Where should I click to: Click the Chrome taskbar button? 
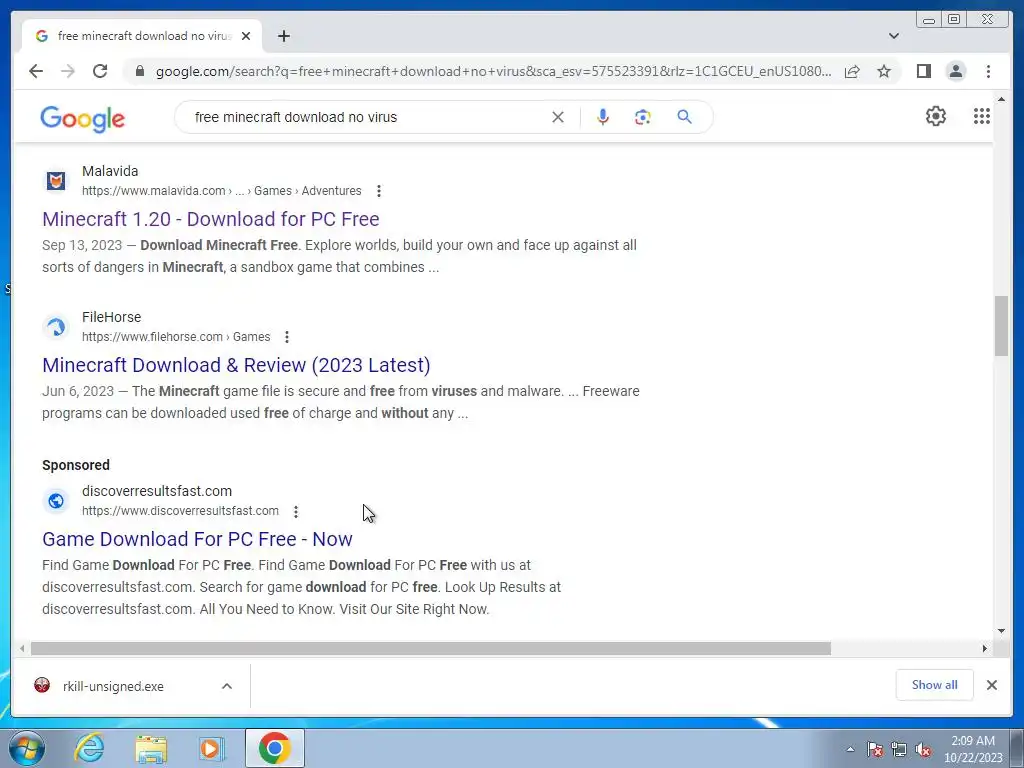click(274, 748)
